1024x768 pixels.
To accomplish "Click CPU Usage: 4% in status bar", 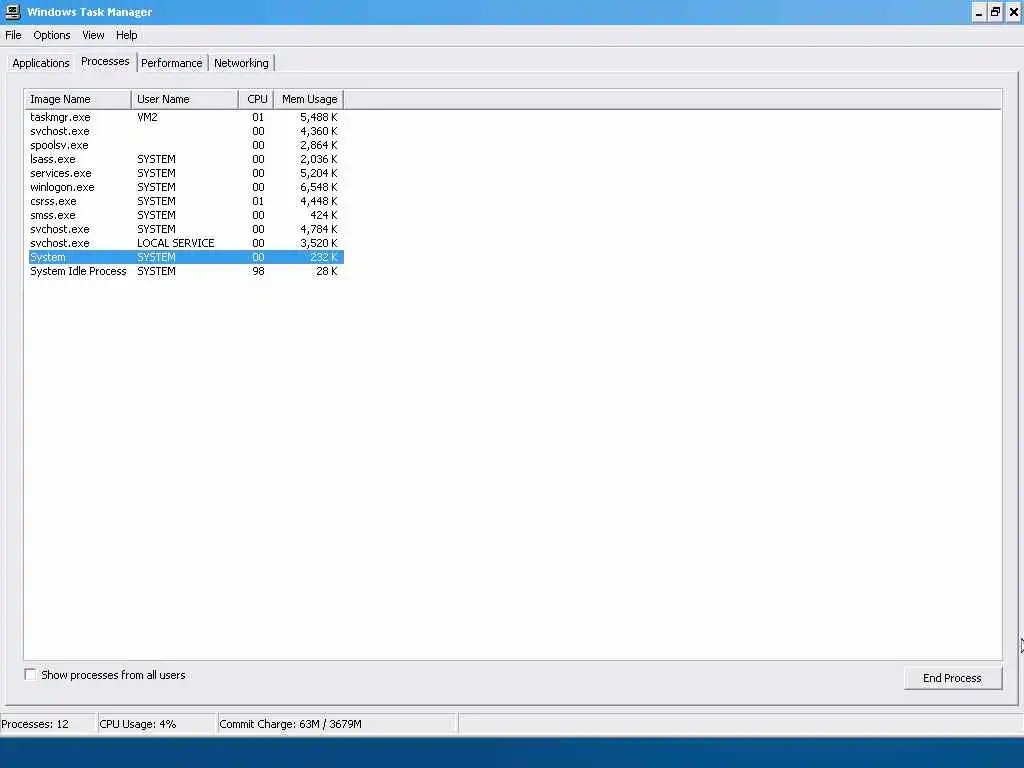I will pyautogui.click(x=138, y=724).
